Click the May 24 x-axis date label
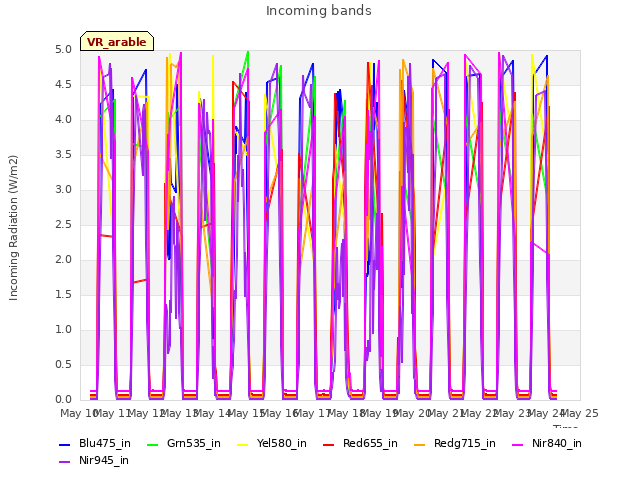640x480 pixels. tap(546, 414)
